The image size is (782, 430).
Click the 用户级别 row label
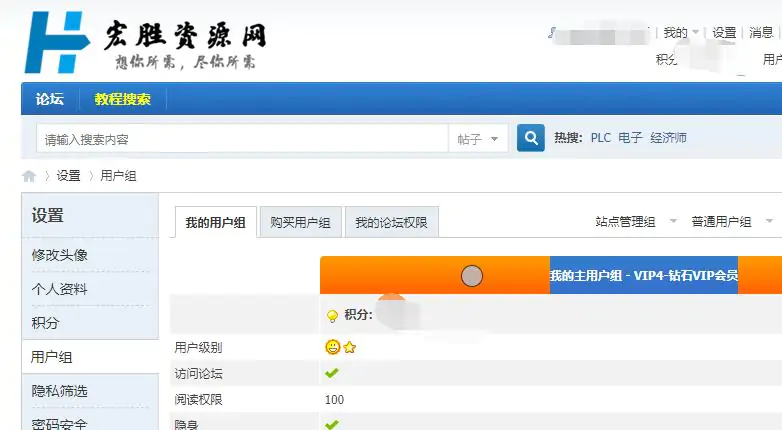tap(198, 347)
